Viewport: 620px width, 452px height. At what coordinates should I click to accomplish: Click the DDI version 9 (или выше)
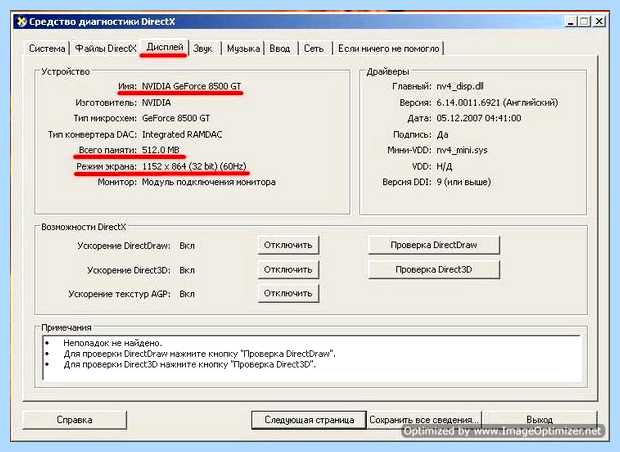click(463, 182)
